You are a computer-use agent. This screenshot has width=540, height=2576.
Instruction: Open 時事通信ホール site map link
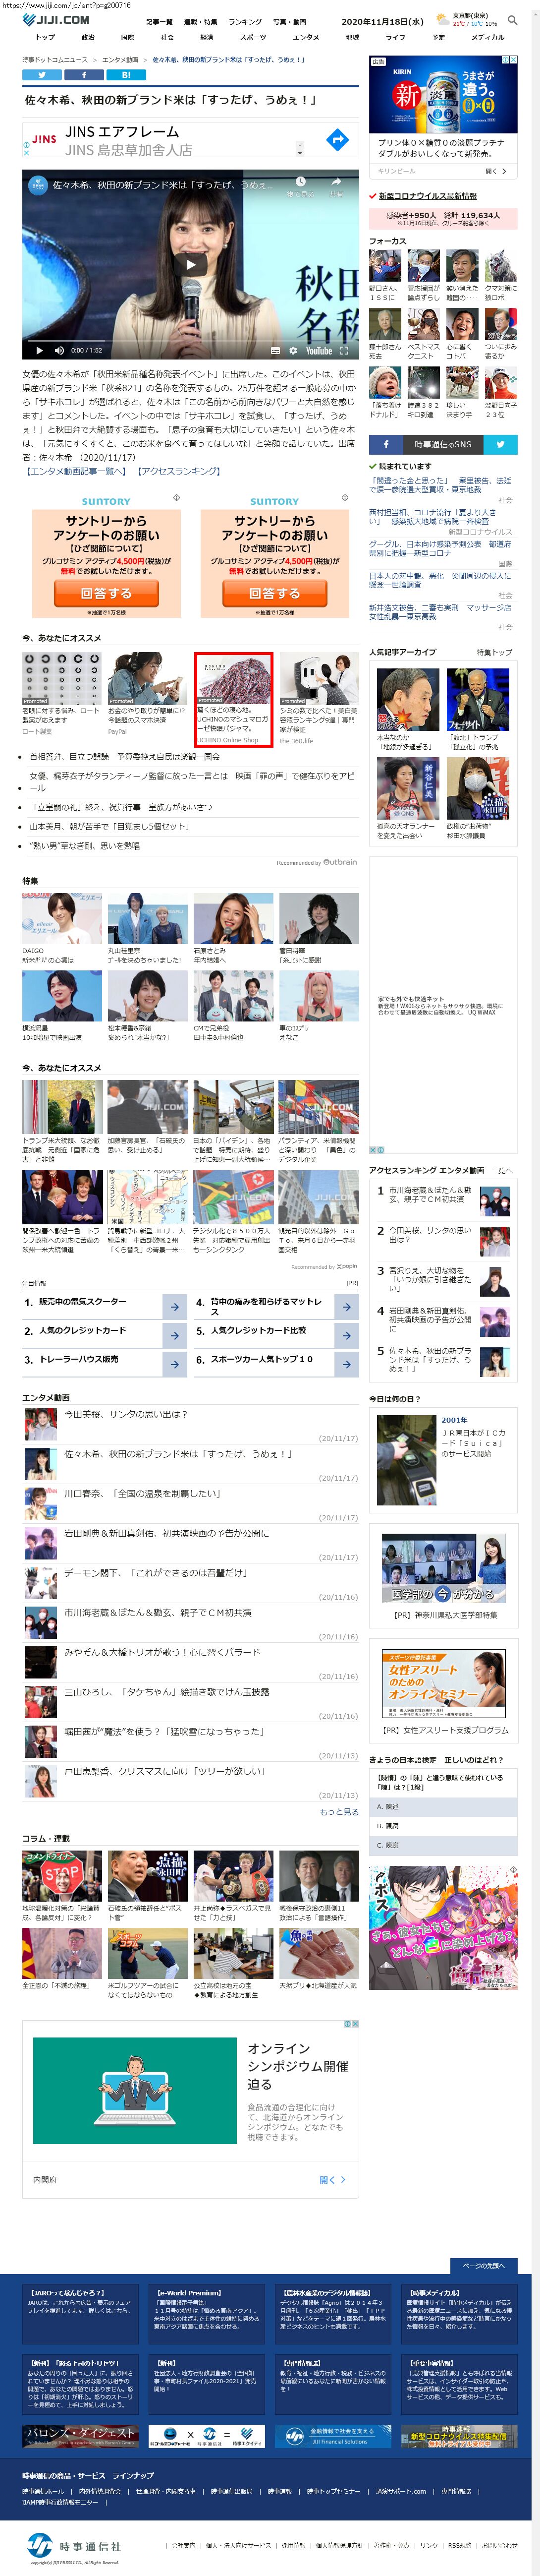[43, 2491]
